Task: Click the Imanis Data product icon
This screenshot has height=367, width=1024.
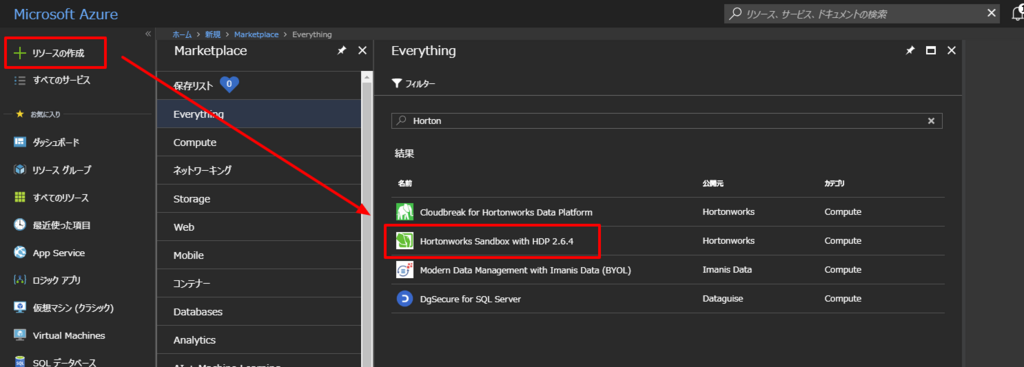Action: tap(405, 270)
